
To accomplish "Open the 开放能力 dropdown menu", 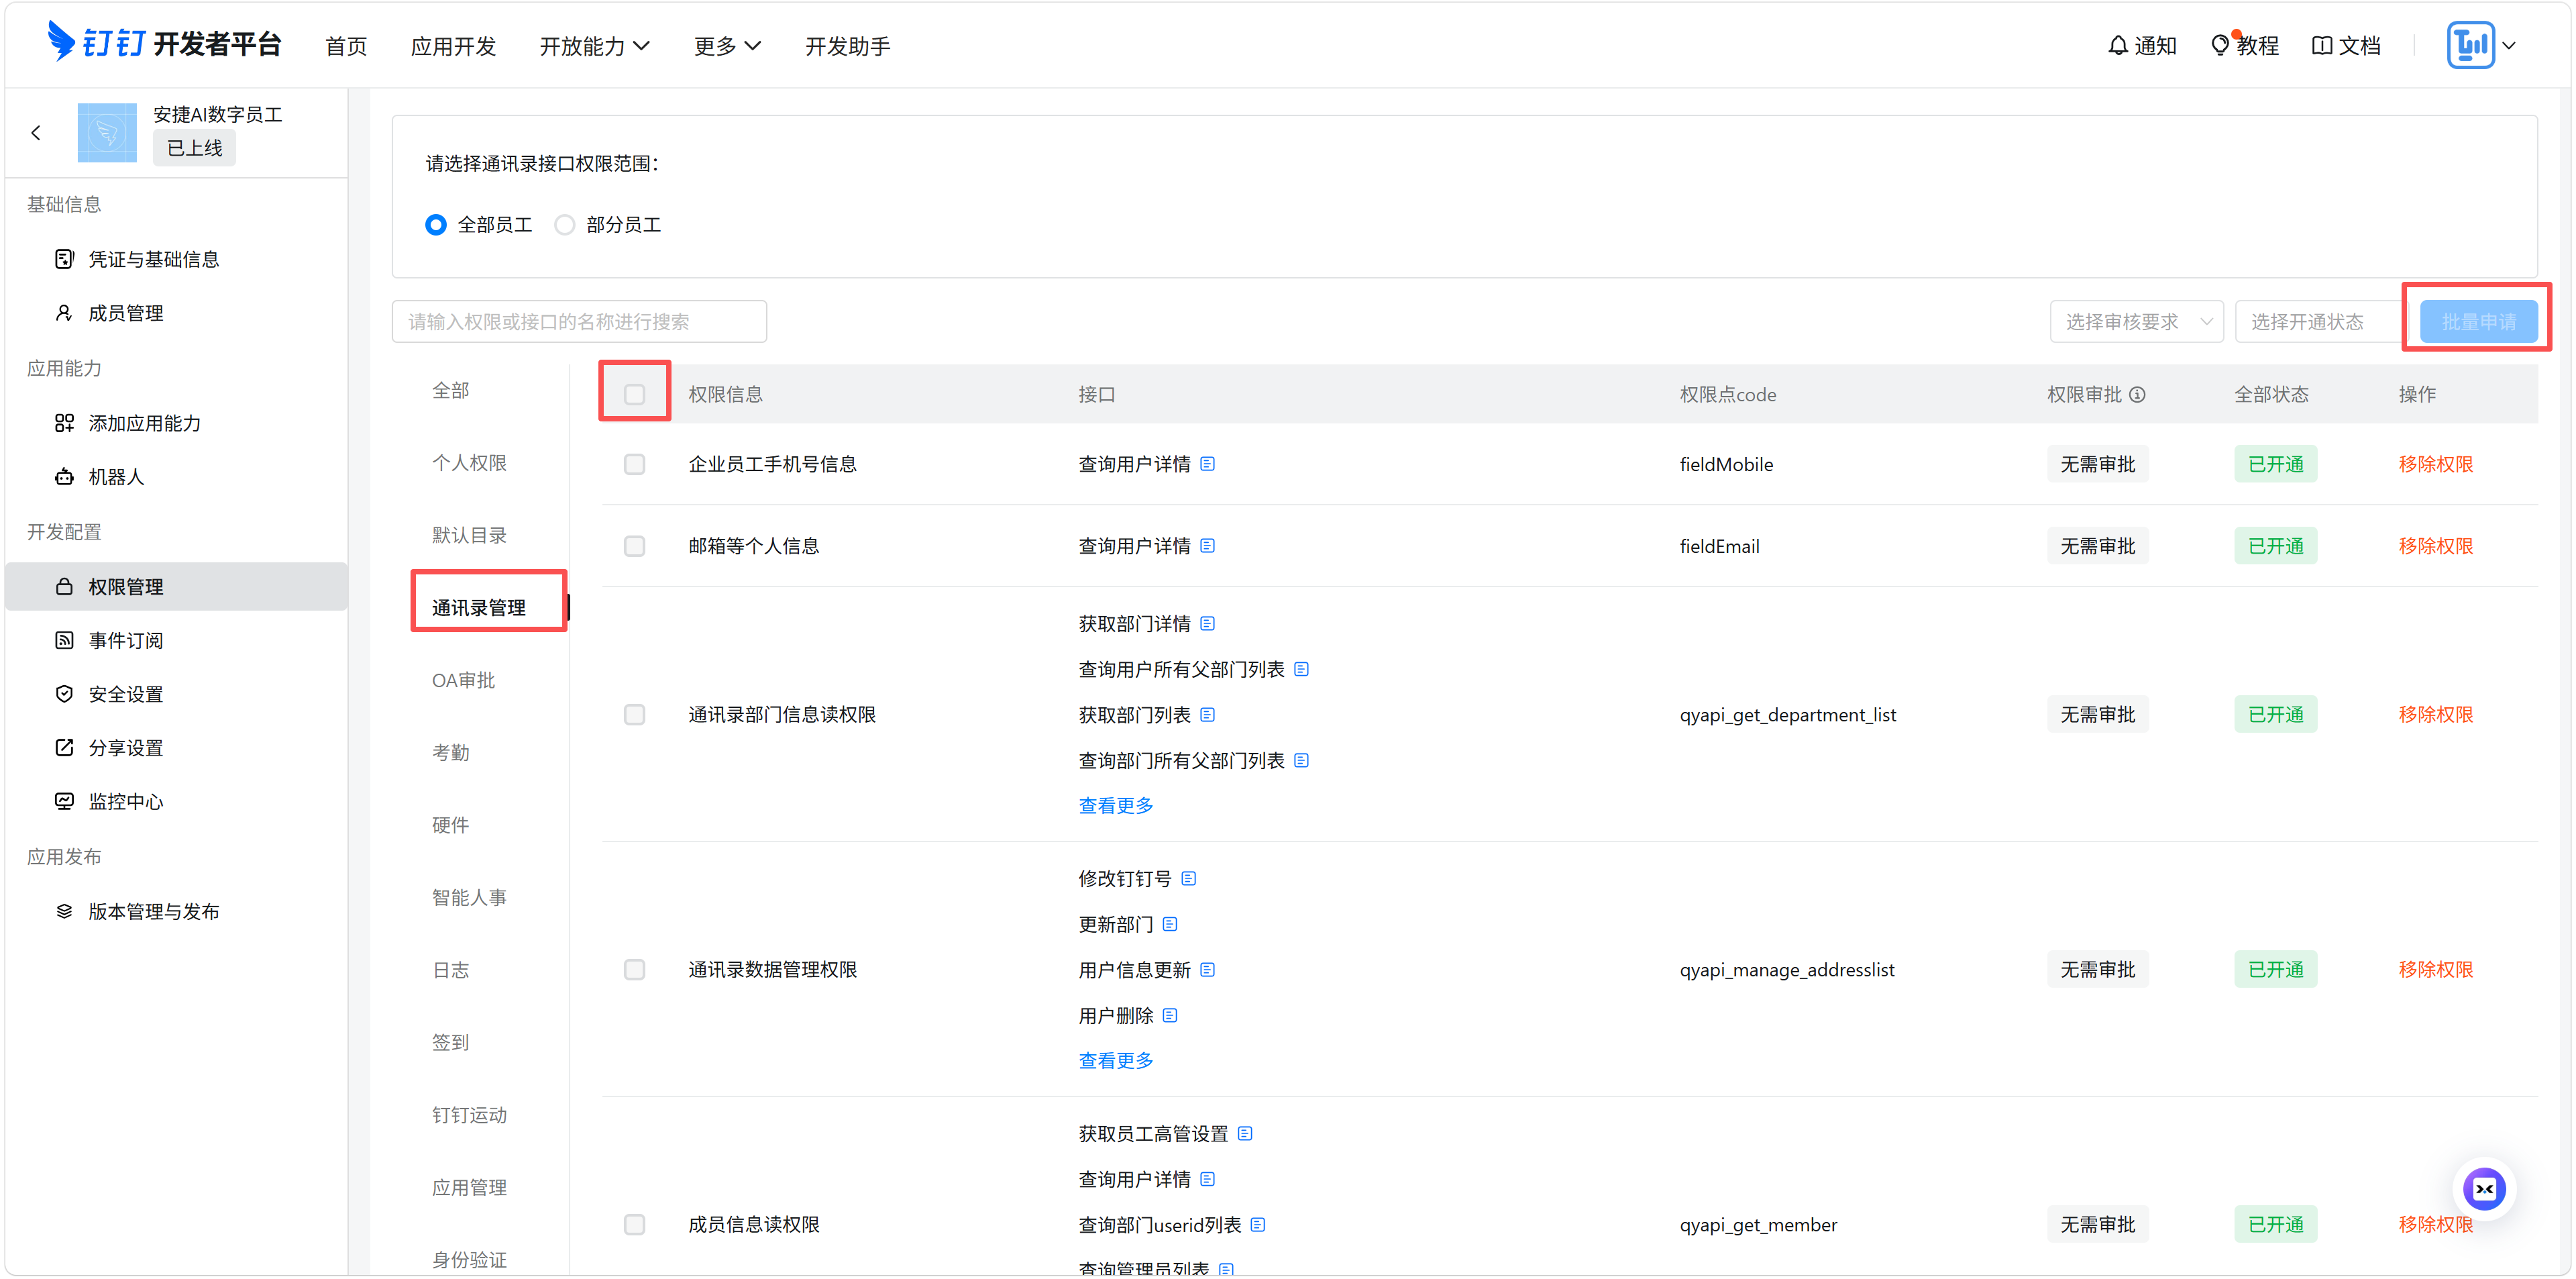I will [595, 45].
